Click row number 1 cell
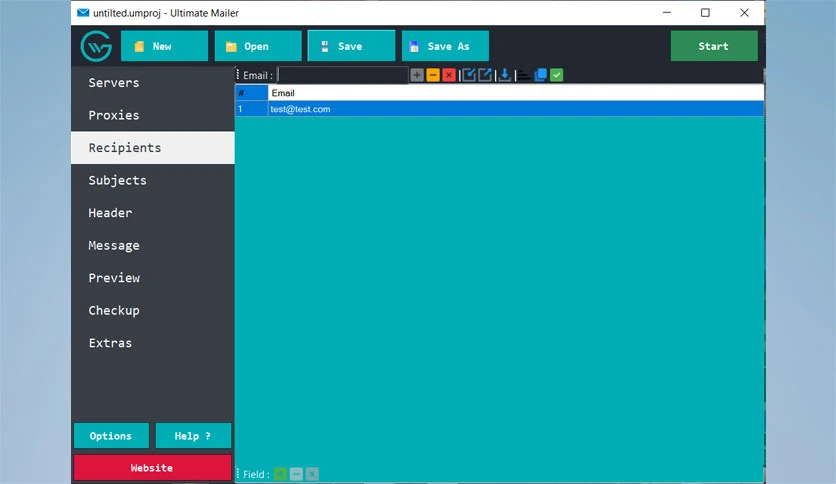836x484 pixels. [x=252, y=109]
